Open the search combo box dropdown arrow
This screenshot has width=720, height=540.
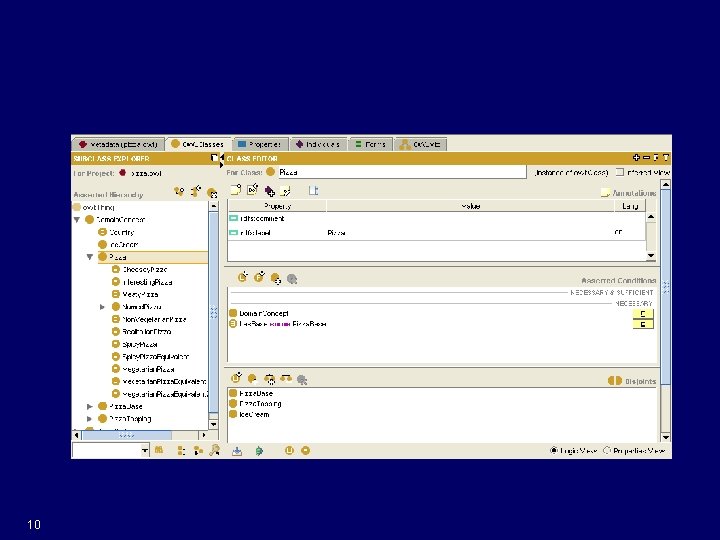click(145, 450)
